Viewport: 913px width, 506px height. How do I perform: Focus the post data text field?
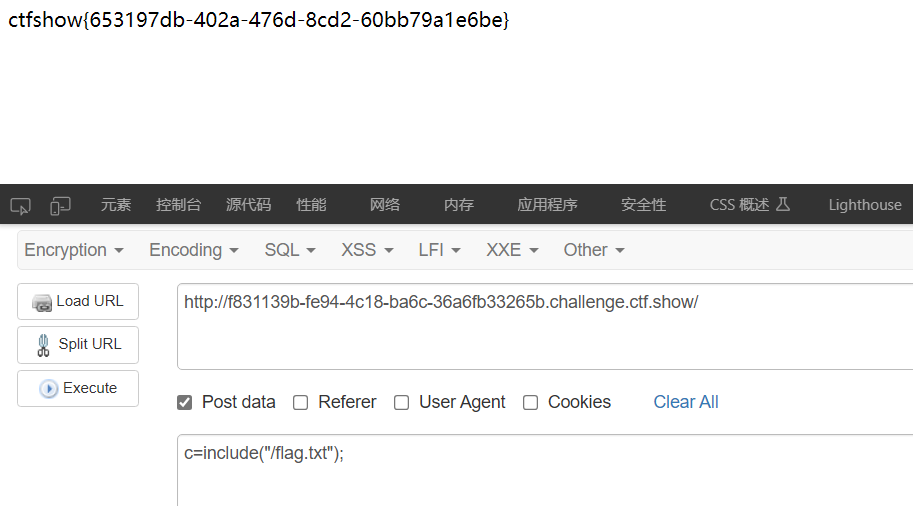point(545,470)
